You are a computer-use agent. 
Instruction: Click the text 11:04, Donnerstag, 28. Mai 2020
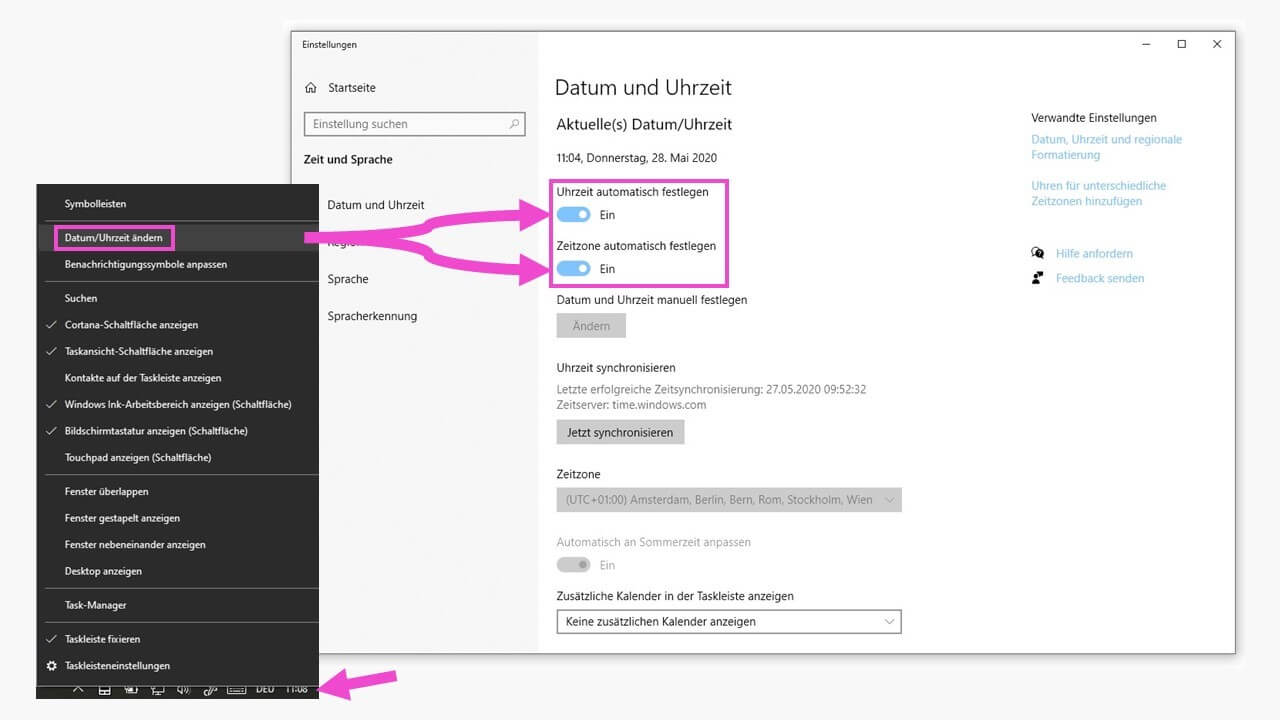point(637,158)
